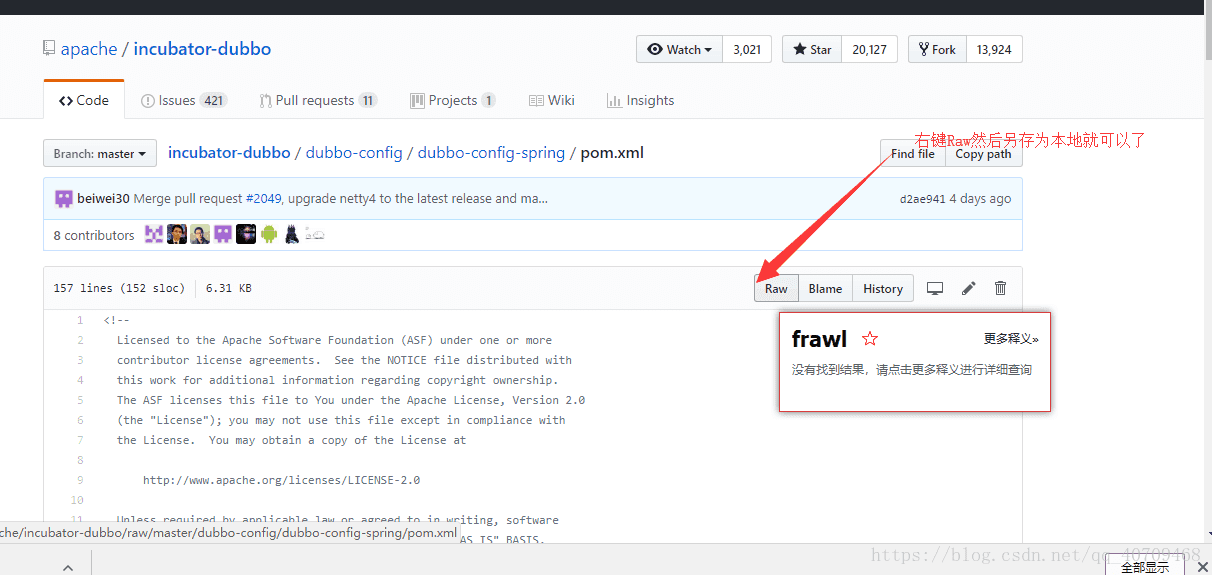Edit the file with the pencil icon
The height and width of the screenshot is (575, 1212).
968,288
